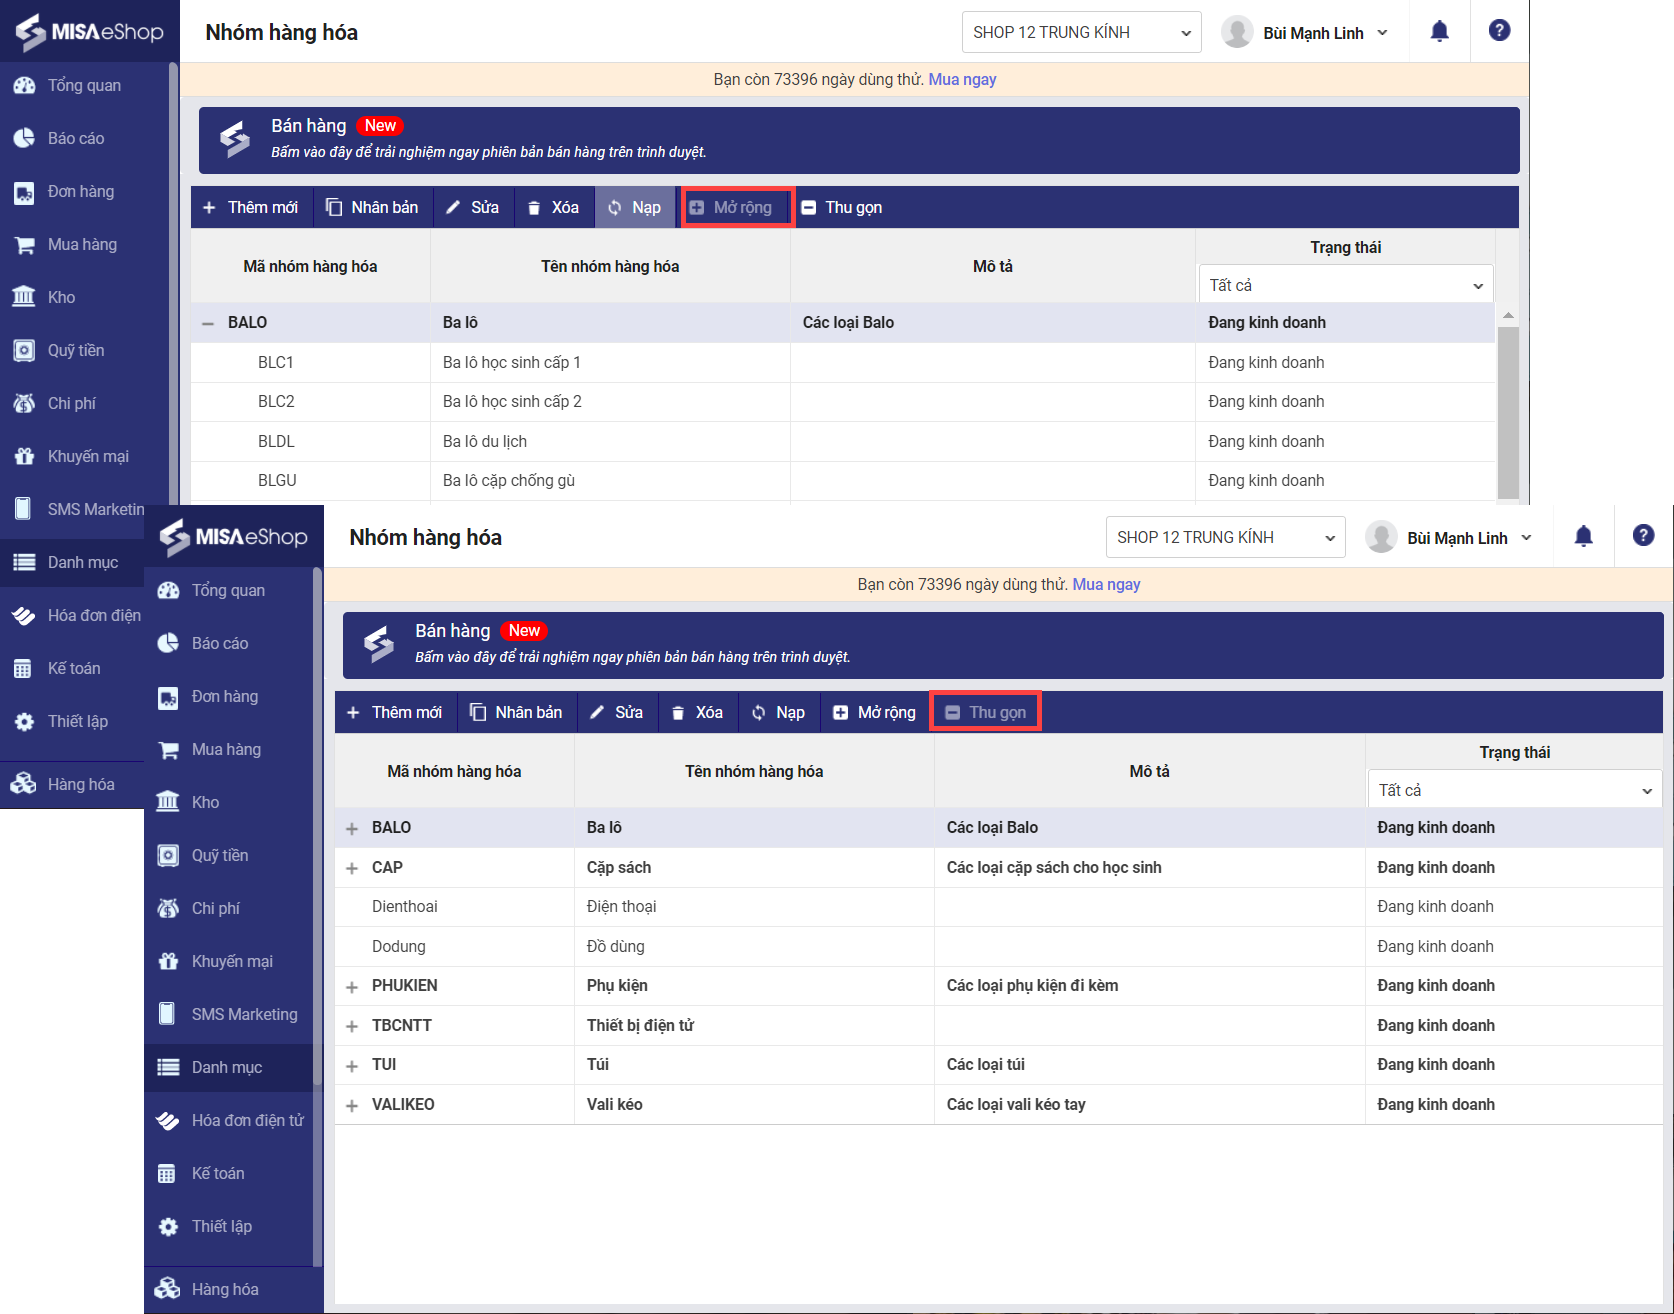Open Hóa đơn điện tử in lower window
The image size is (1674, 1314).
[228, 1120]
